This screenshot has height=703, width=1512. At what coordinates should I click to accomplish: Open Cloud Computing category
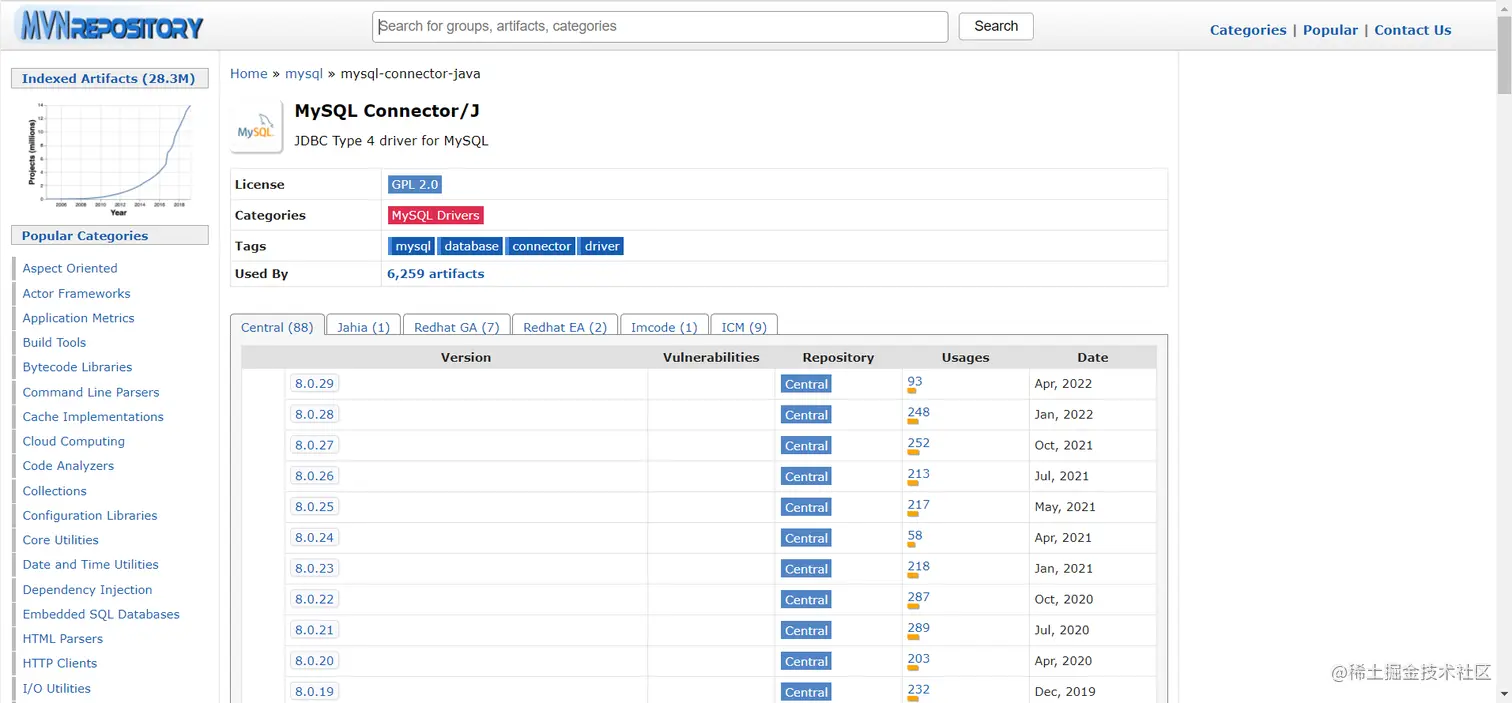(74, 441)
